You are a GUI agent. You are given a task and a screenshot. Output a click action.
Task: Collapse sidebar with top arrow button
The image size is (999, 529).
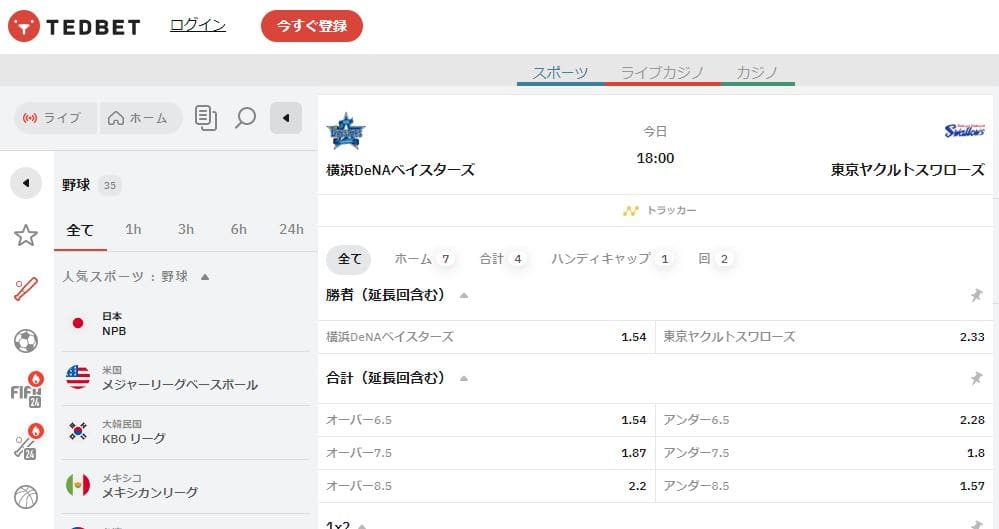(x=286, y=118)
